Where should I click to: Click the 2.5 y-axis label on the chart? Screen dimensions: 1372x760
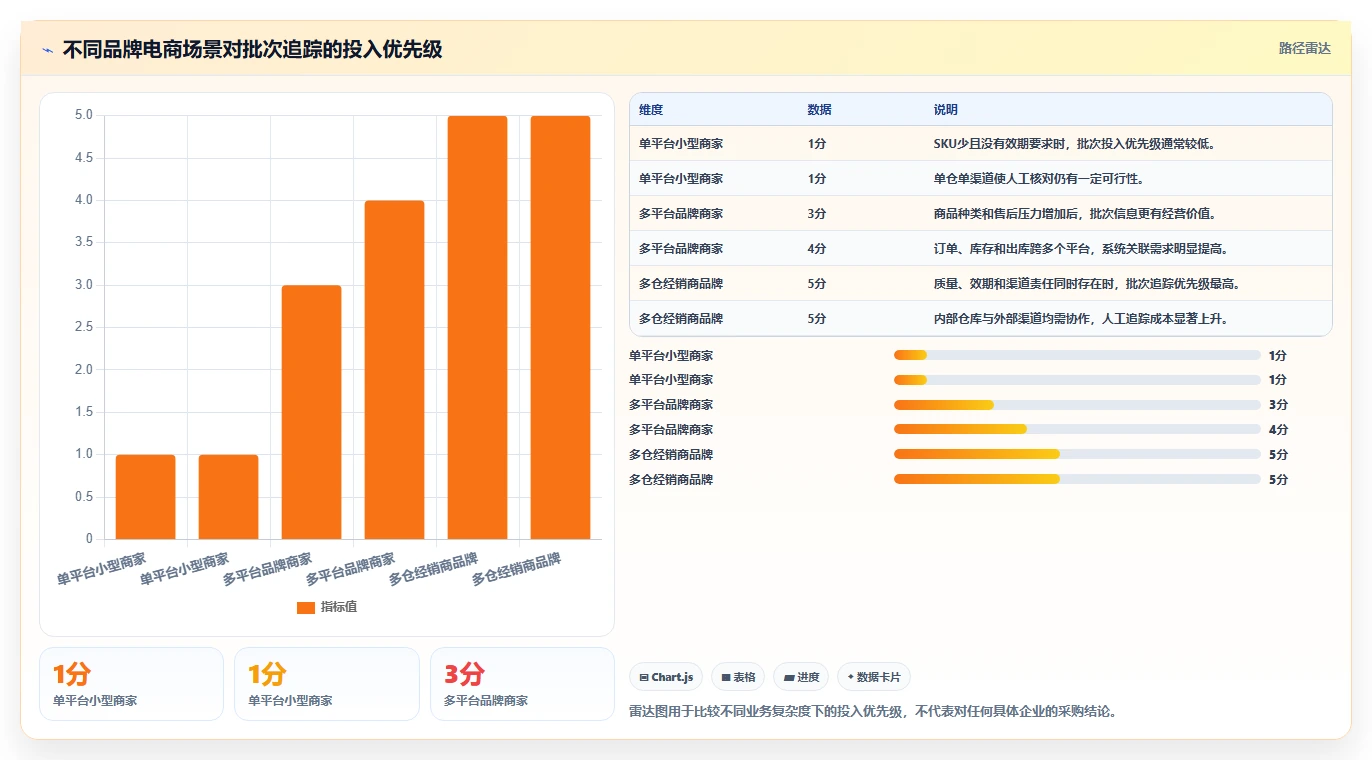84,327
